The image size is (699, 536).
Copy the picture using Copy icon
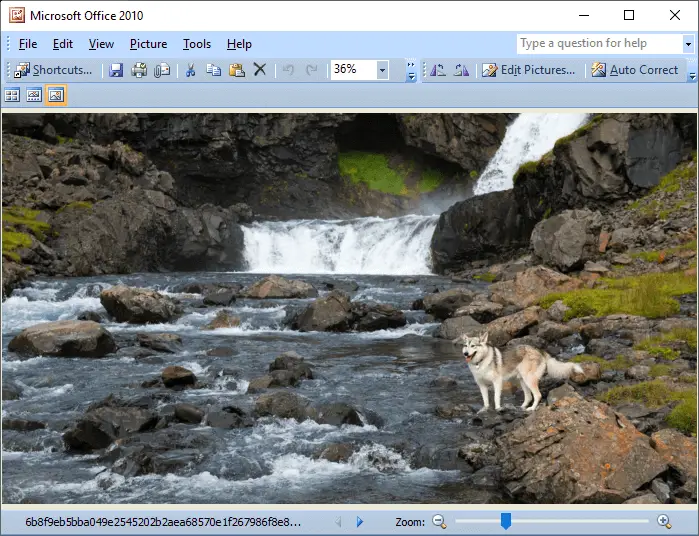(x=214, y=70)
